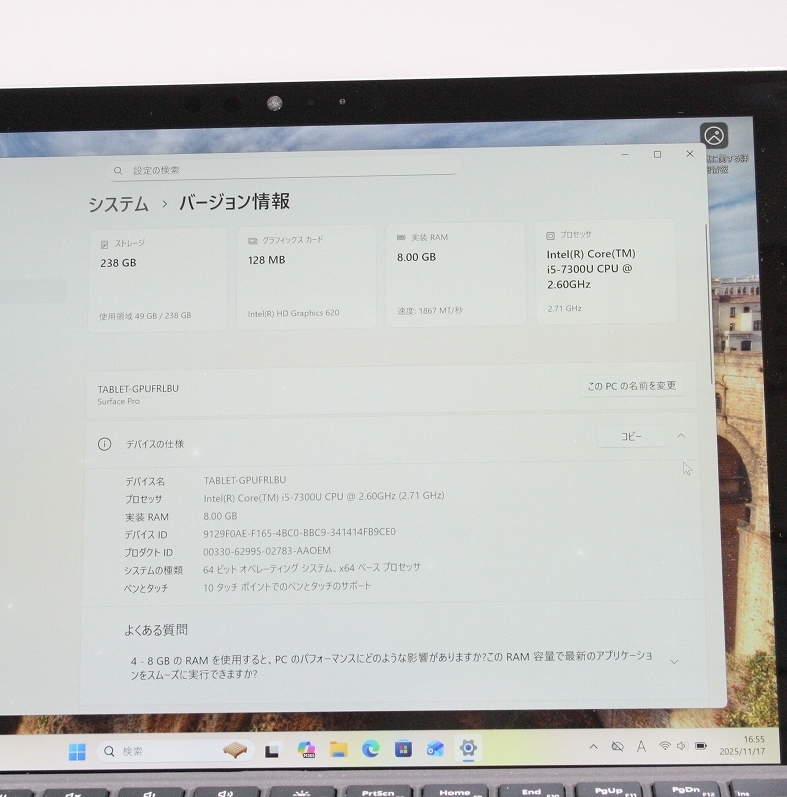The image size is (787, 797).
Task: Click Intel(R) HD Graphics 620 text
Action: pos(293,313)
